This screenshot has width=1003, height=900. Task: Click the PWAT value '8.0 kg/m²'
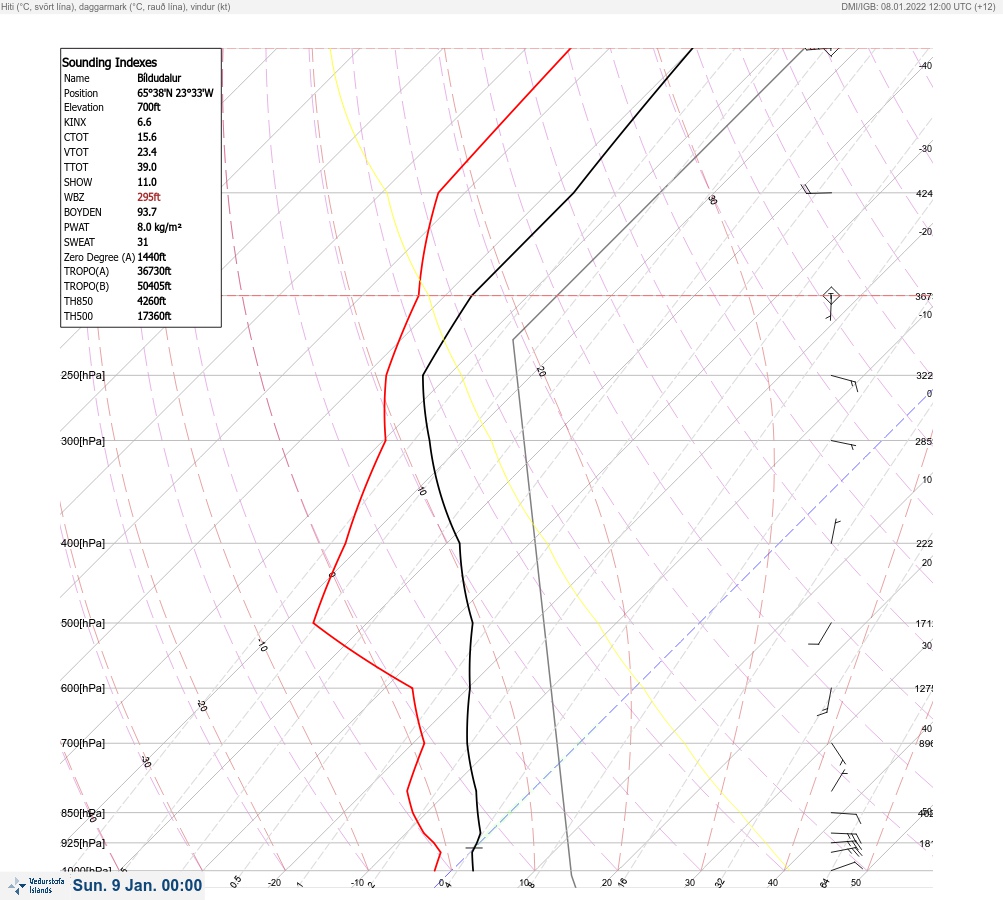pos(159,227)
